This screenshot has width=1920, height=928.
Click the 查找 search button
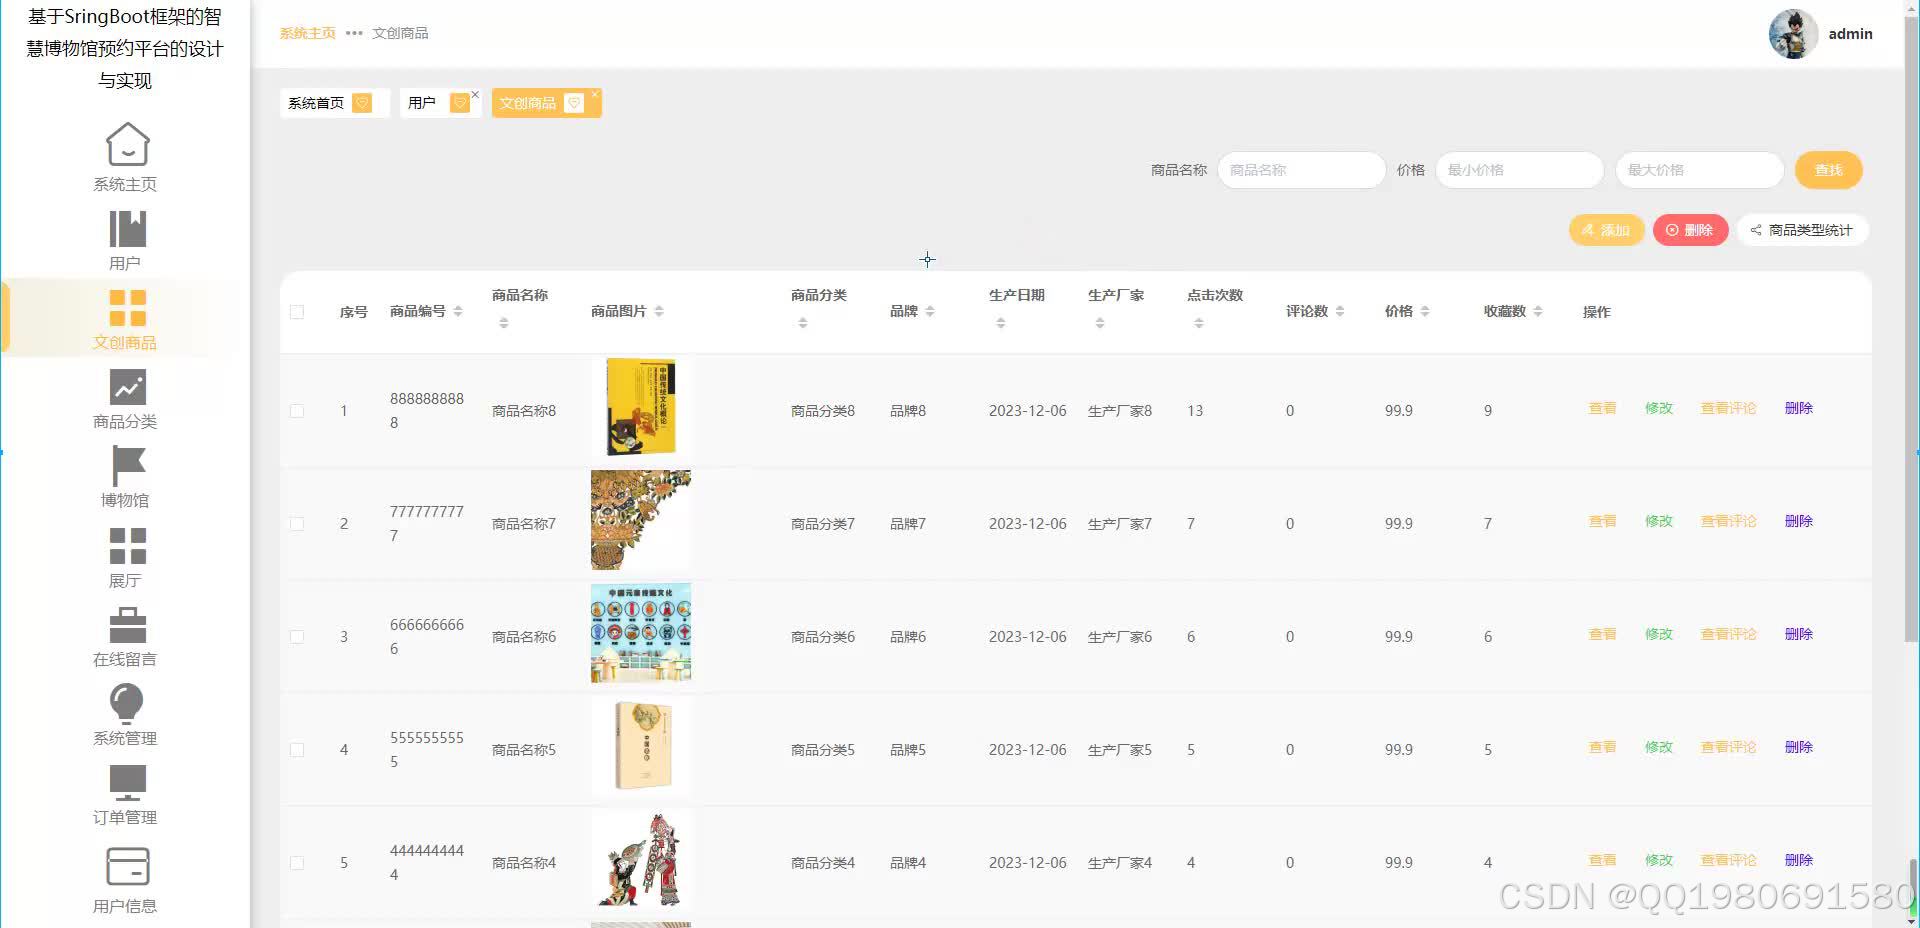(1828, 170)
